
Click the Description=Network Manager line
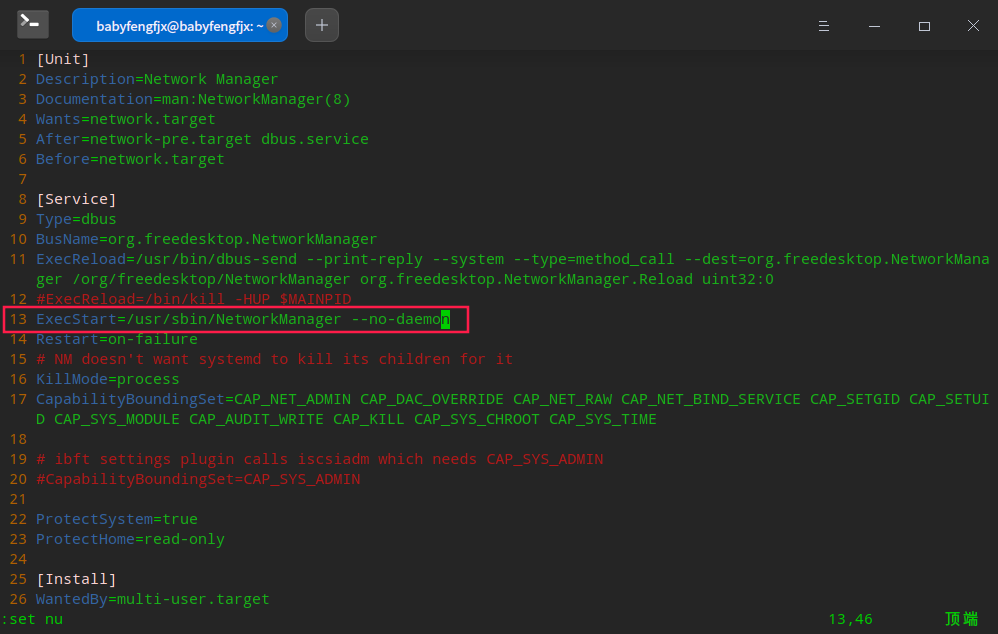[157, 80]
